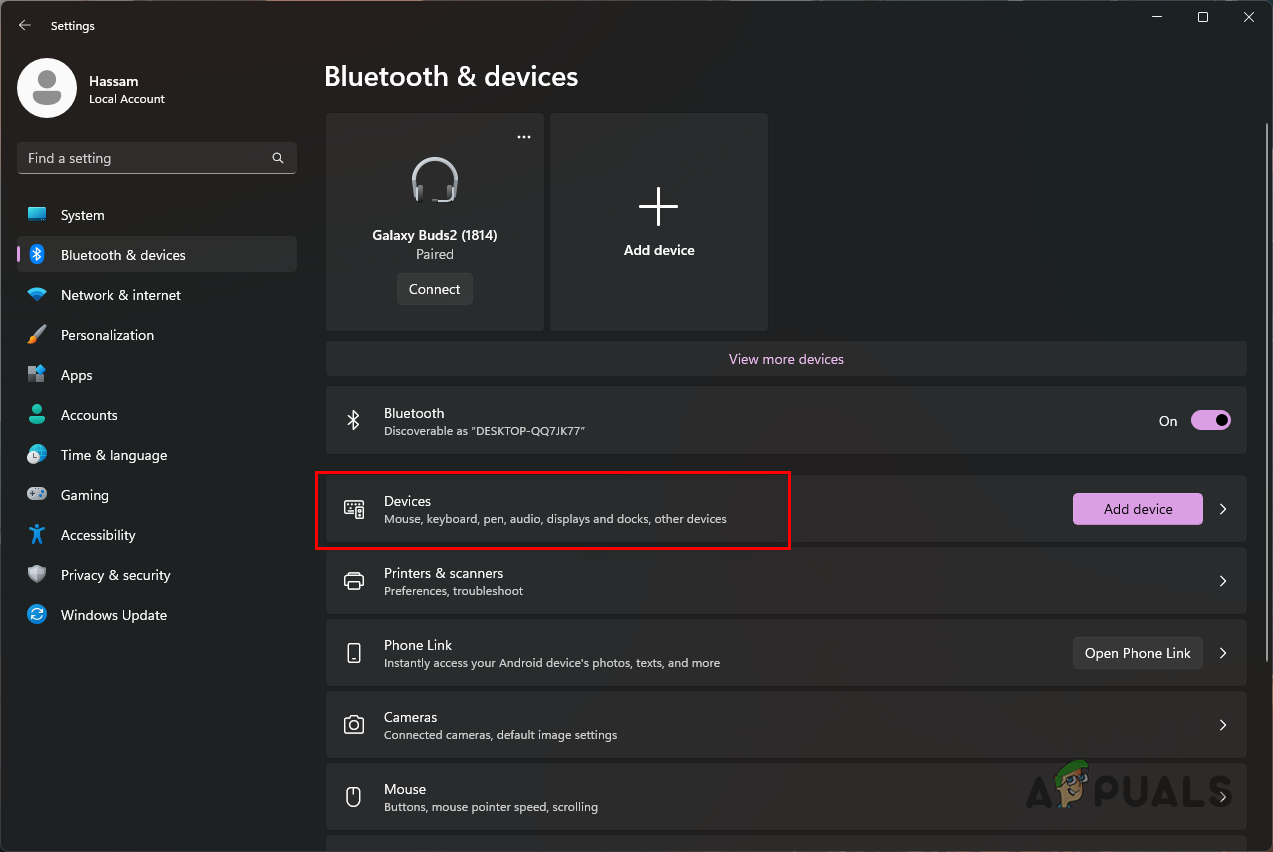Click the View more devices link
This screenshot has width=1273, height=852.
point(786,359)
